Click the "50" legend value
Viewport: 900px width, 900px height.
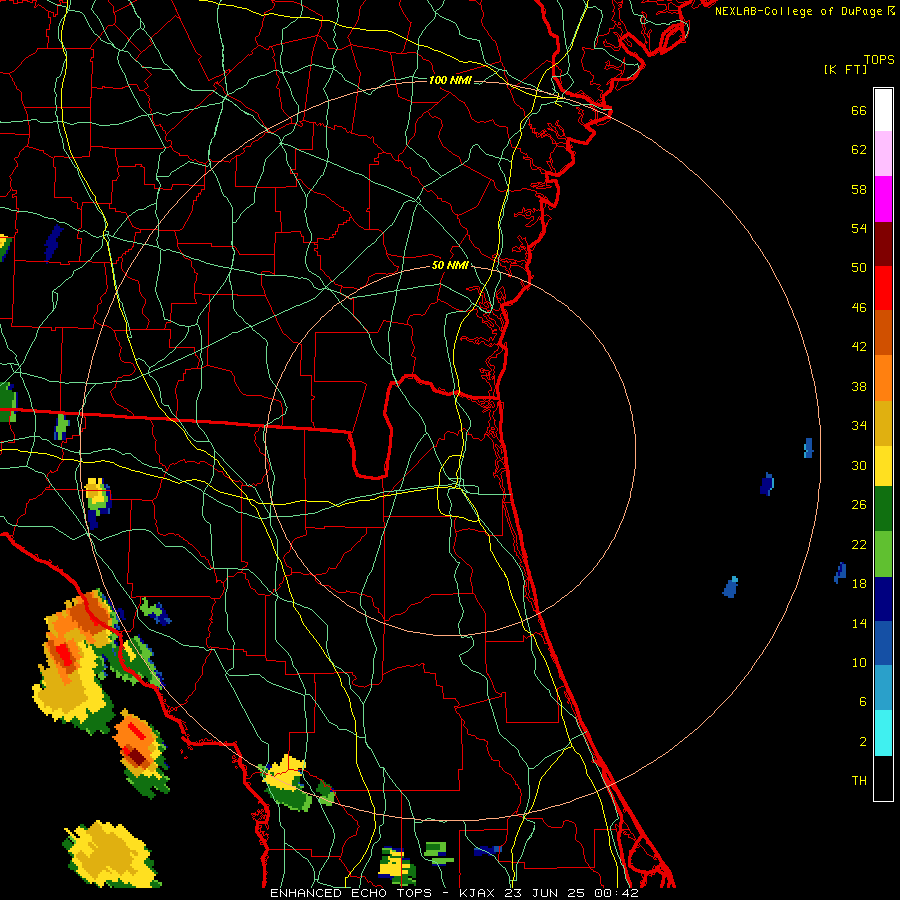pyautogui.click(x=859, y=268)
